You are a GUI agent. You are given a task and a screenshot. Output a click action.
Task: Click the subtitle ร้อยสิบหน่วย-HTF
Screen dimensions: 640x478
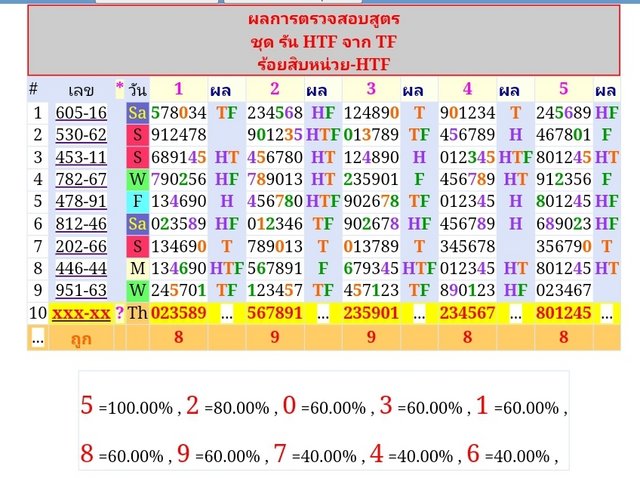324,64
